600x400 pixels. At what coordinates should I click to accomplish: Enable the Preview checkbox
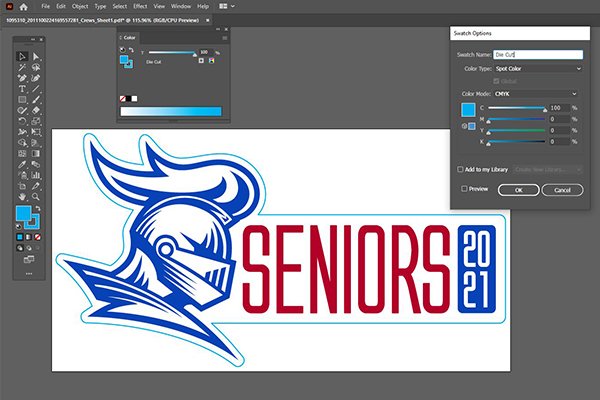(464, 188)
